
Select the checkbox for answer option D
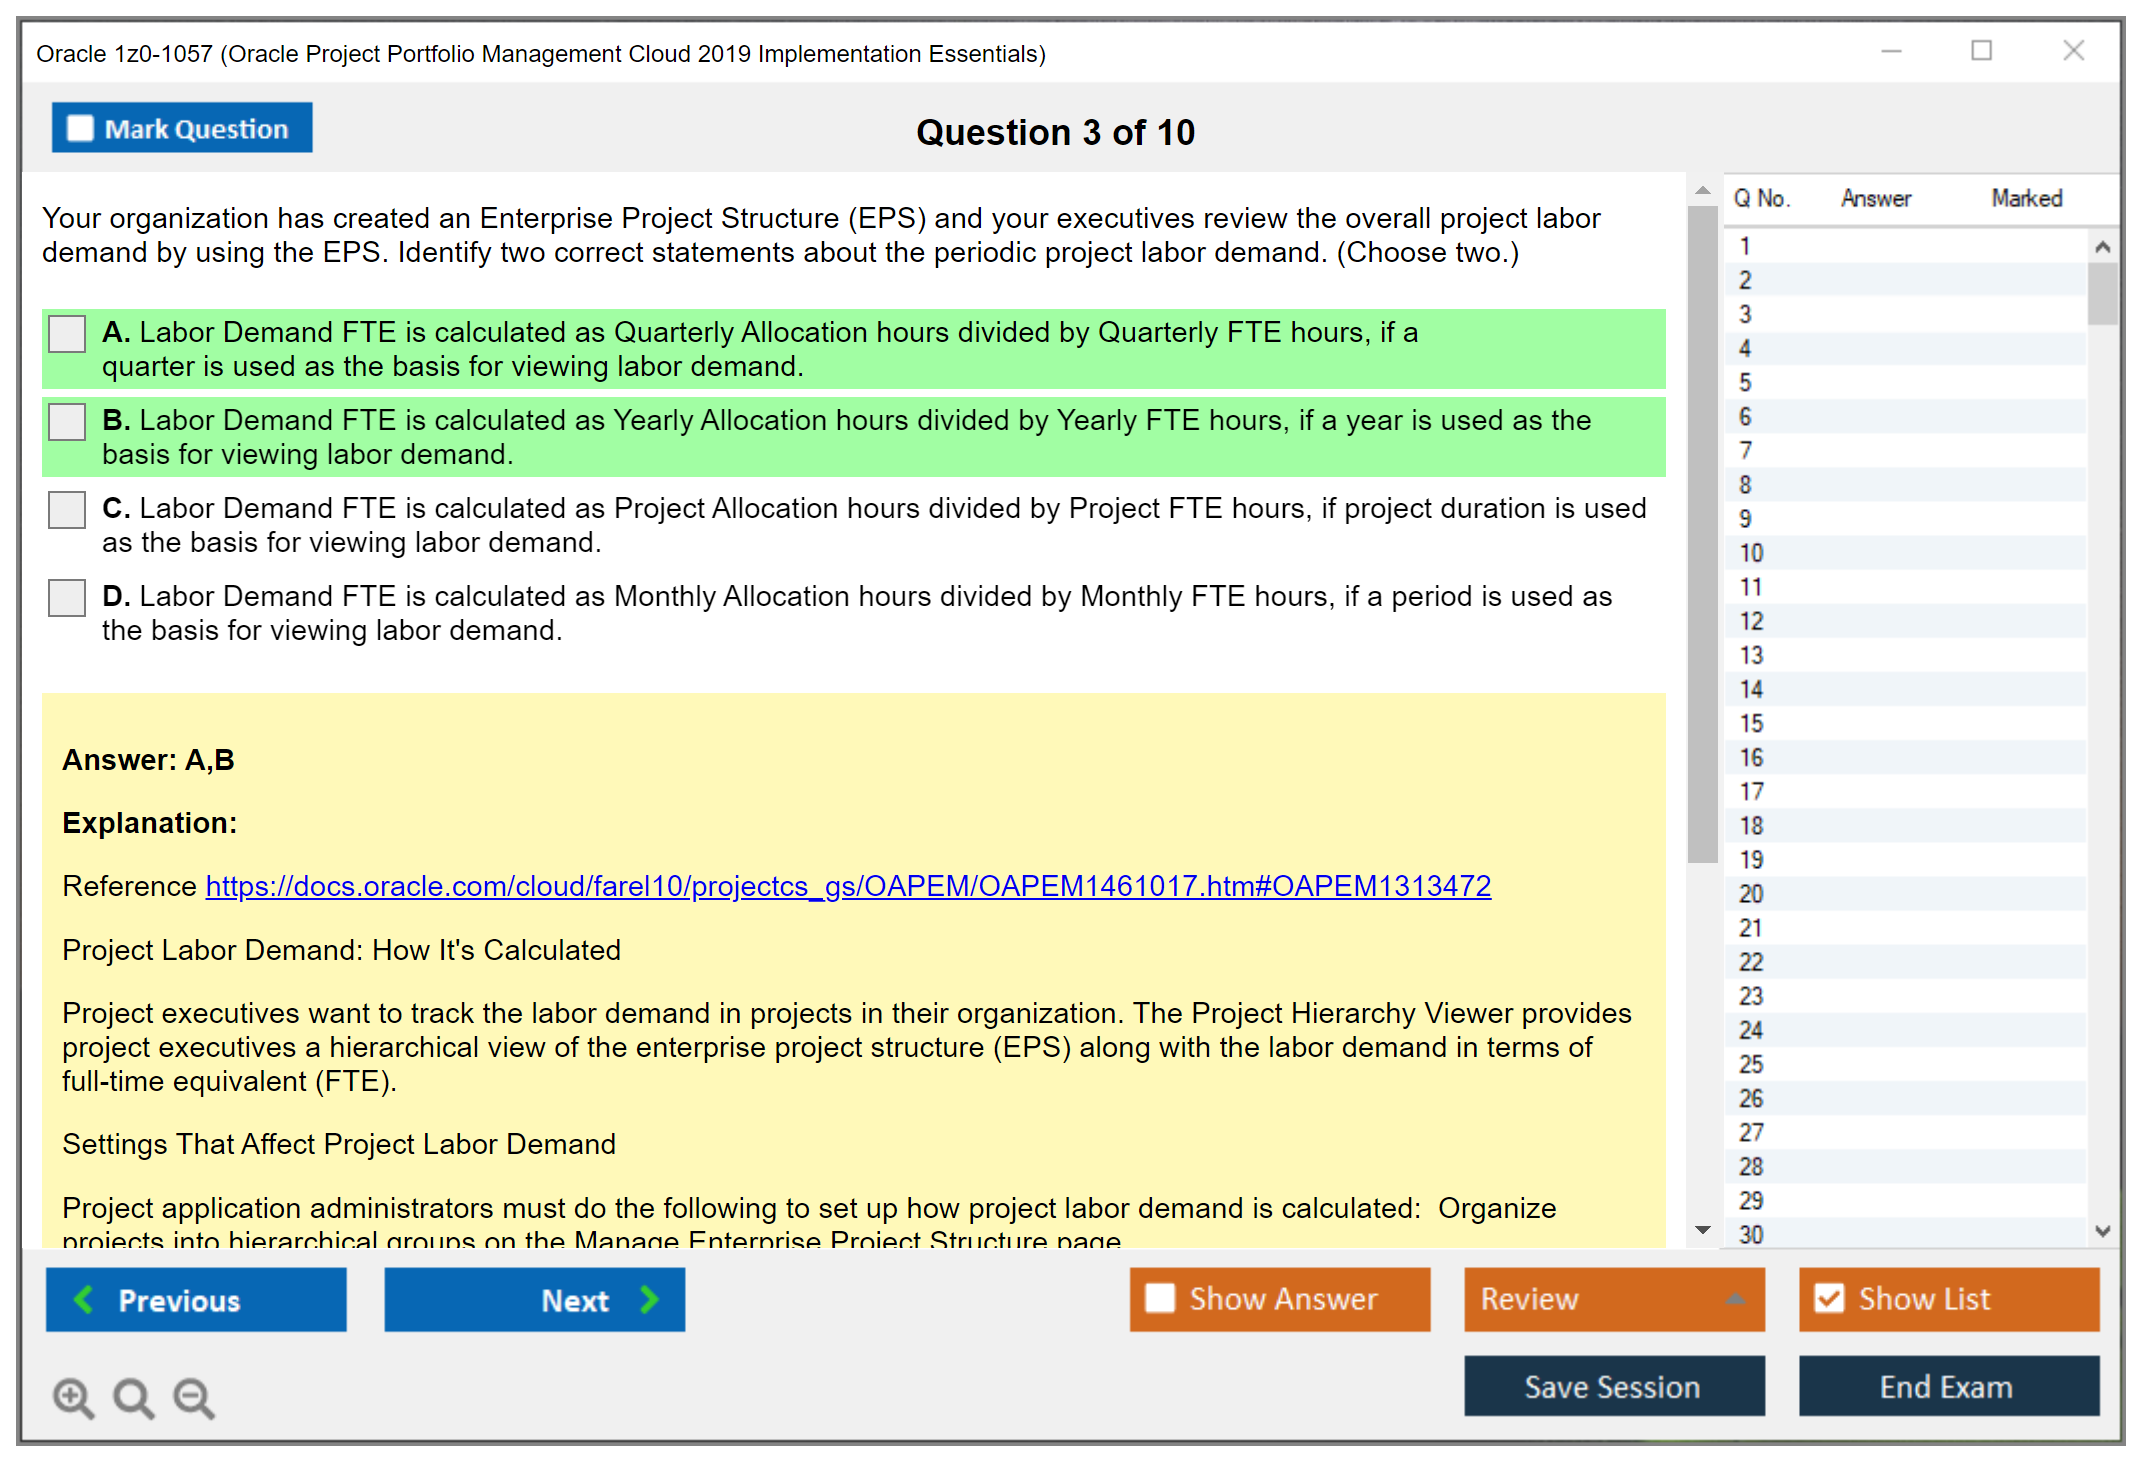(x=66, y=597)
